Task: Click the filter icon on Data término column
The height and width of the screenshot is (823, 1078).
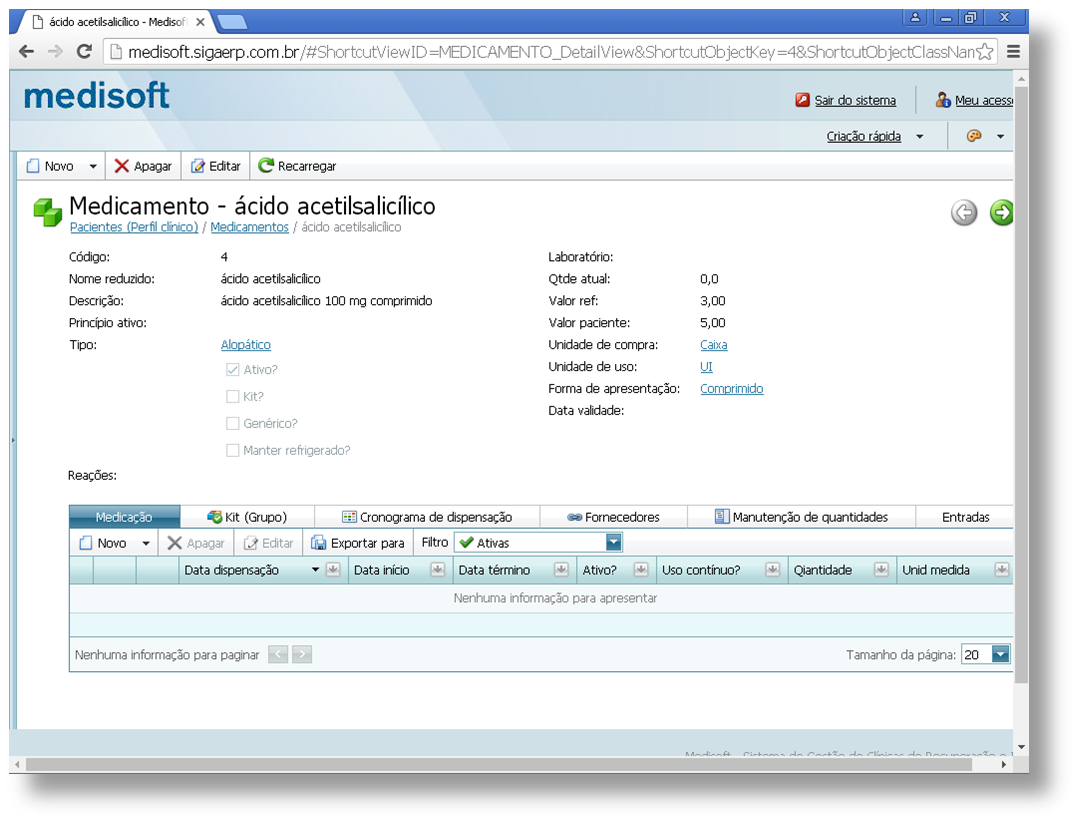Action: point(561,569)
